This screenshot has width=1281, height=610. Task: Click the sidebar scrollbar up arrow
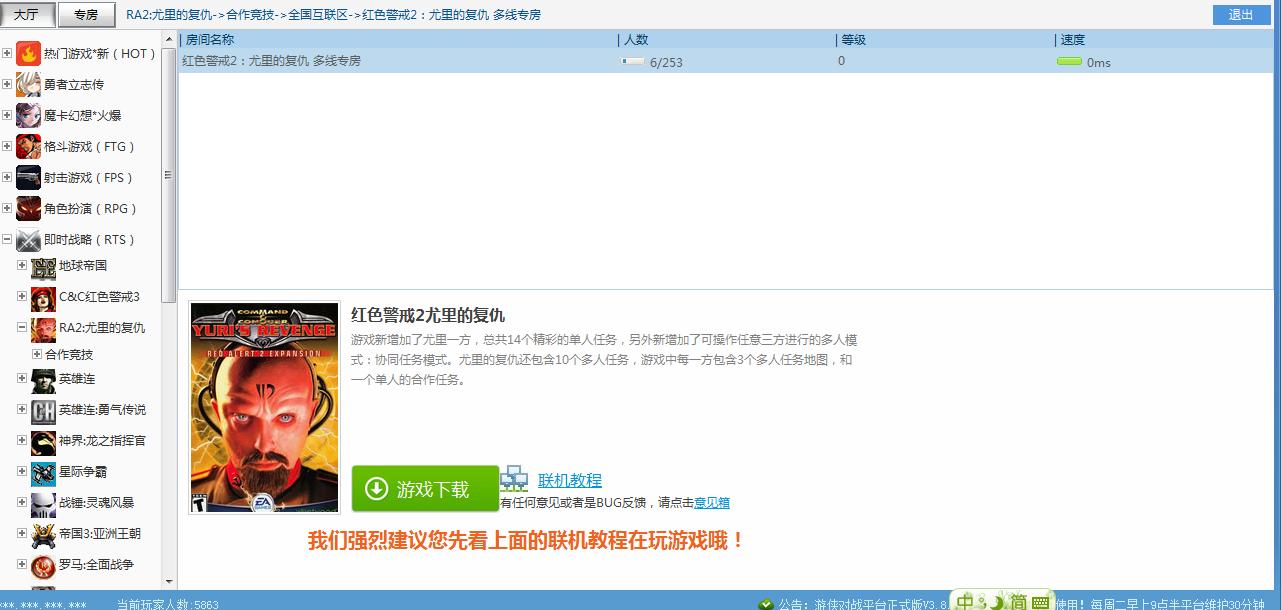(x=169, y=39)
